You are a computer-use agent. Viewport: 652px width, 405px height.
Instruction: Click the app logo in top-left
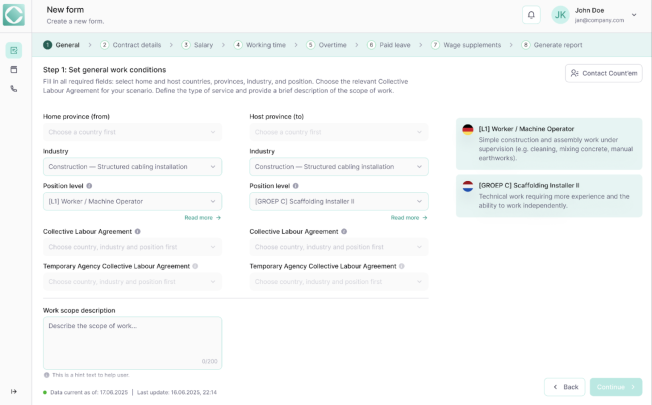14,15
